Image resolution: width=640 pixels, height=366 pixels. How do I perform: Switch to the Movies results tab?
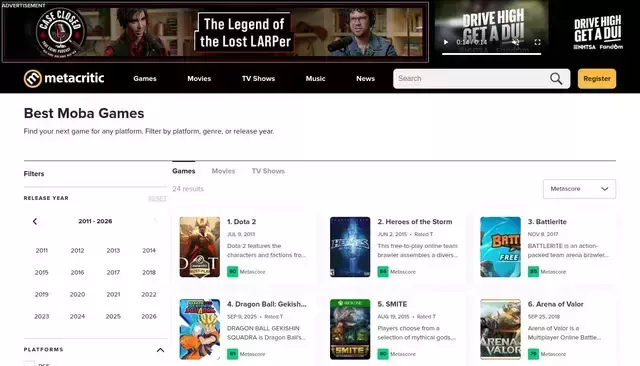pos(223,171)
